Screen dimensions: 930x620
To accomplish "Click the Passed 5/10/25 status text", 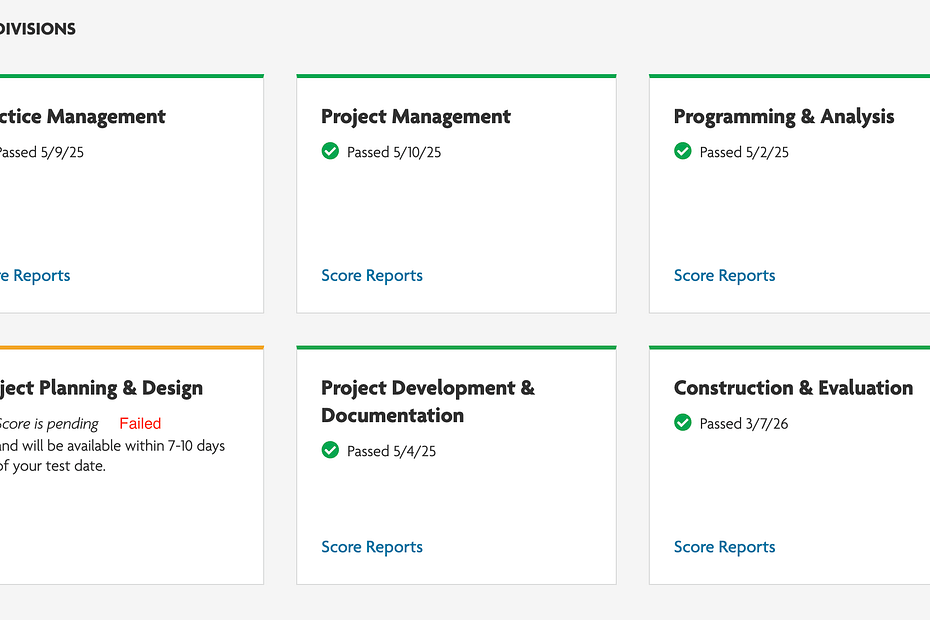I will point(394,152).
